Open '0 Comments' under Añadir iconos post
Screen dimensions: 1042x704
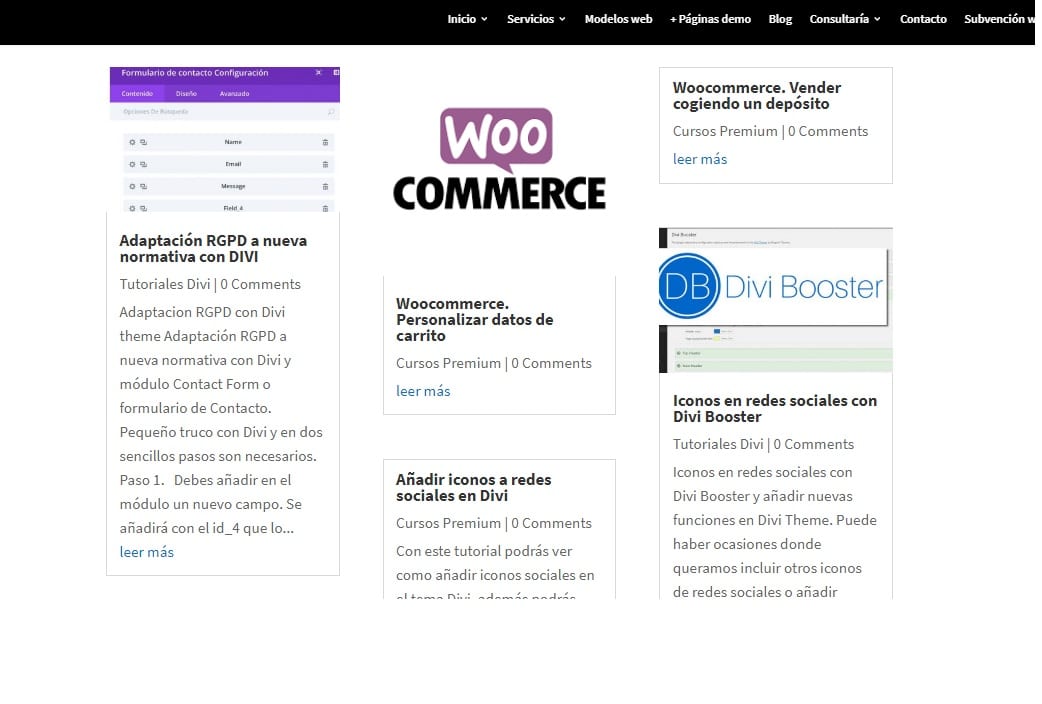tap(551, 523)
